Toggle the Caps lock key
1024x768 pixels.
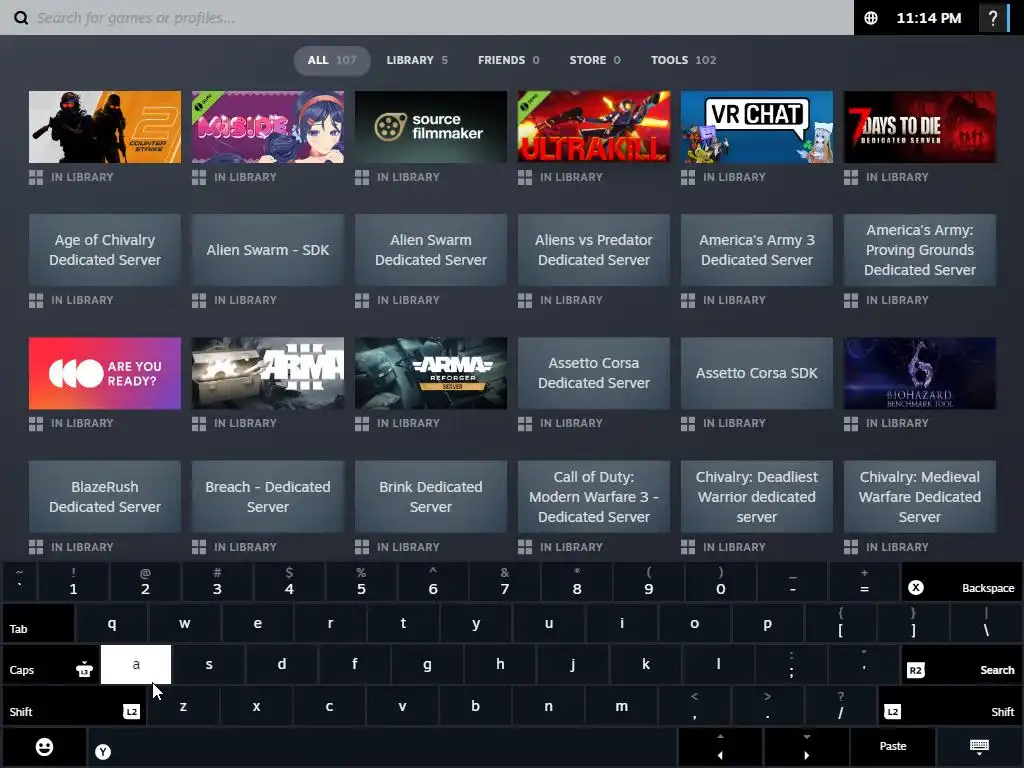tap(51, 664)
